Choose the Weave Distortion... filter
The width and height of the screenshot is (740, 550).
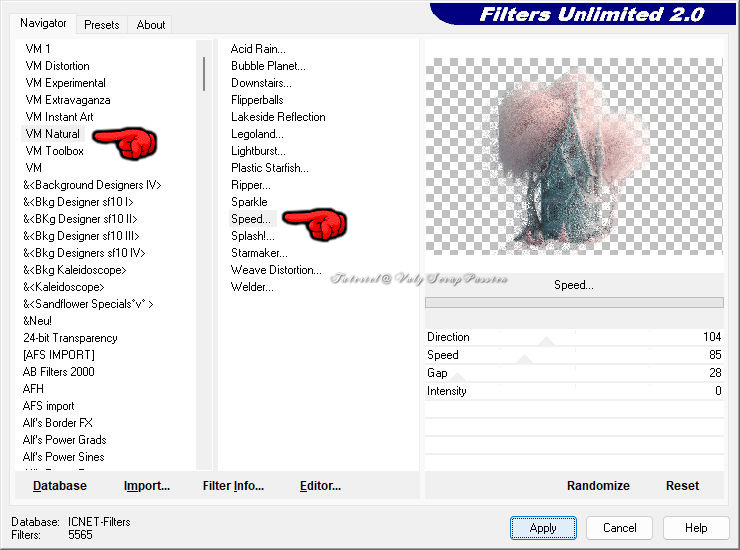[276, 270]
